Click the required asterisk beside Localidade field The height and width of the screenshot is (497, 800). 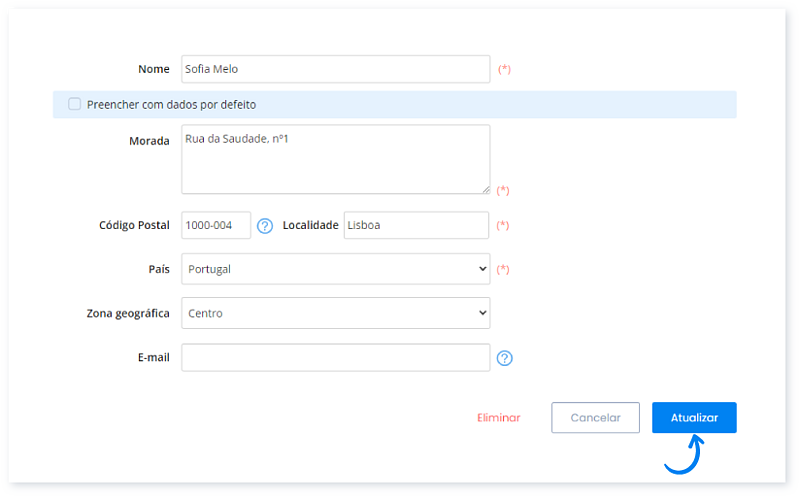503,226
